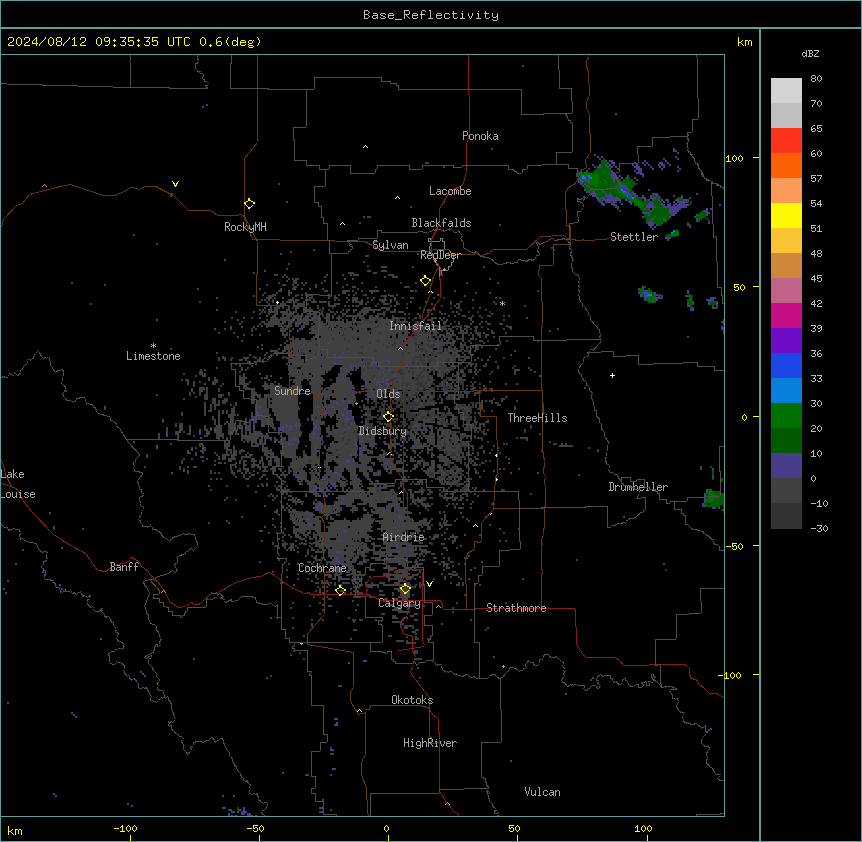Click the yellow diamond marker between Olds and Didsbury
This screenshot has width=862, height=842.
pos(389,417)
